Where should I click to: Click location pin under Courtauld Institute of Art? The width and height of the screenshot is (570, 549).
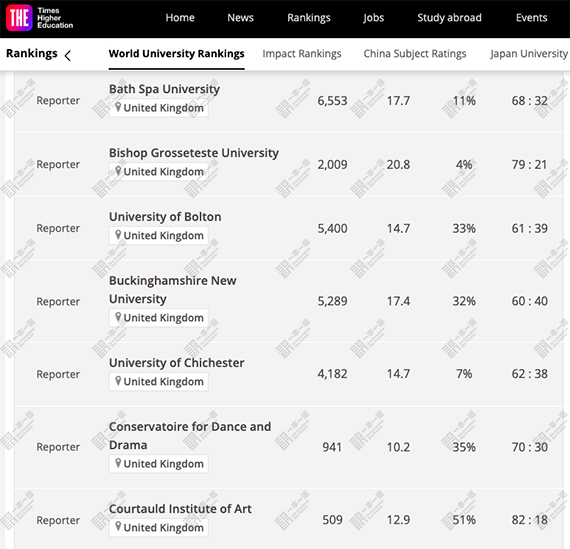point(118,527)
